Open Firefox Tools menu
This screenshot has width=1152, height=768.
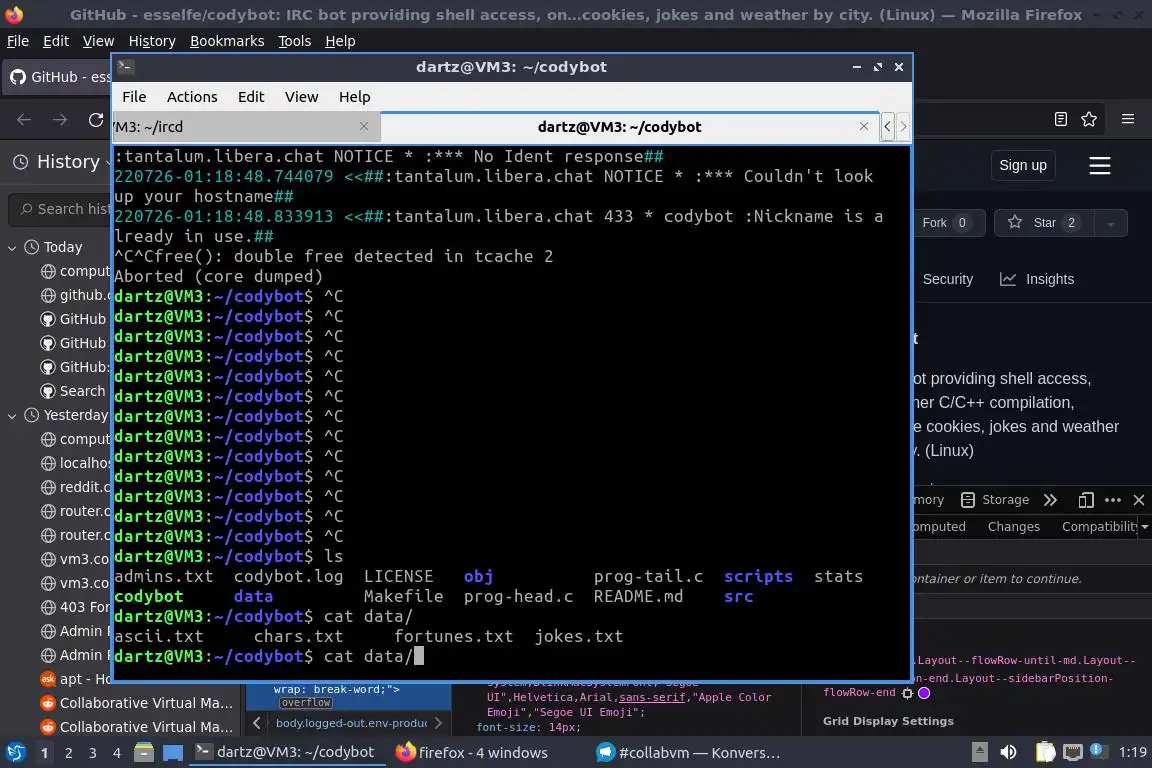pos(295,41)
